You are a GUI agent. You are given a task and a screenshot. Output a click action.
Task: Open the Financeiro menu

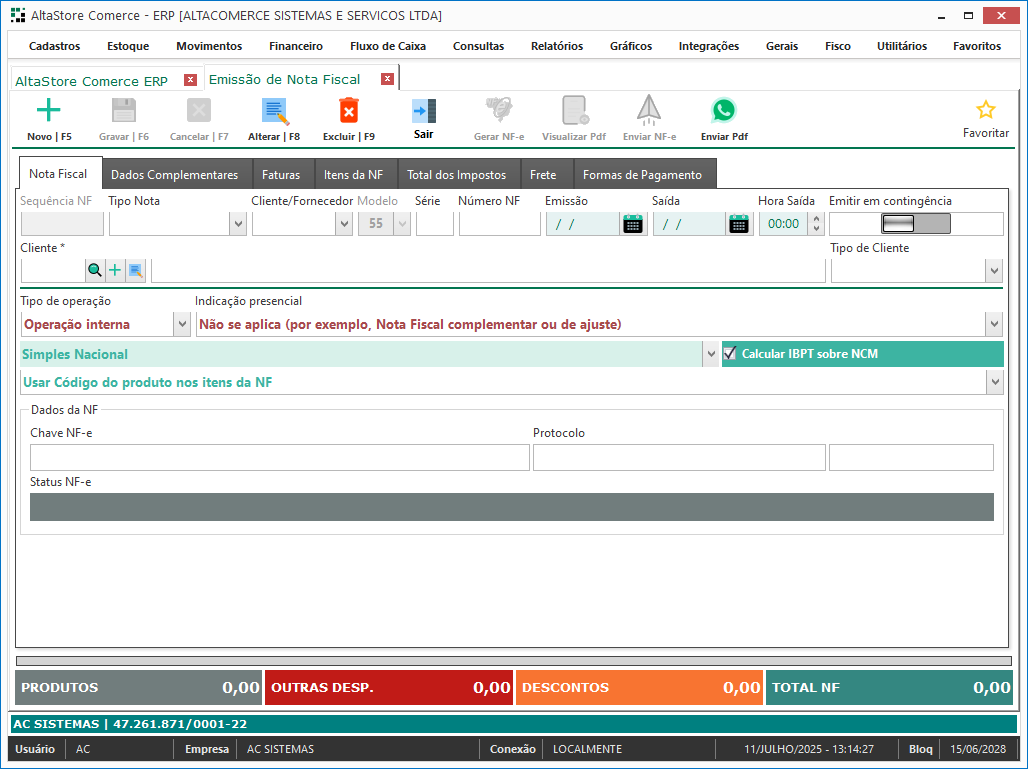pyautogui.click(x=296, y=46)
